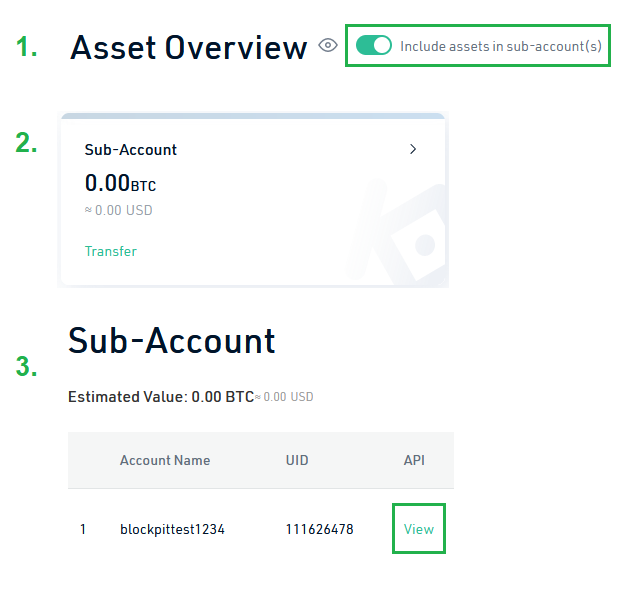Click the API column header
This screenshot has width=631, height=591.
pyautogui.click(x=415, y=461)
